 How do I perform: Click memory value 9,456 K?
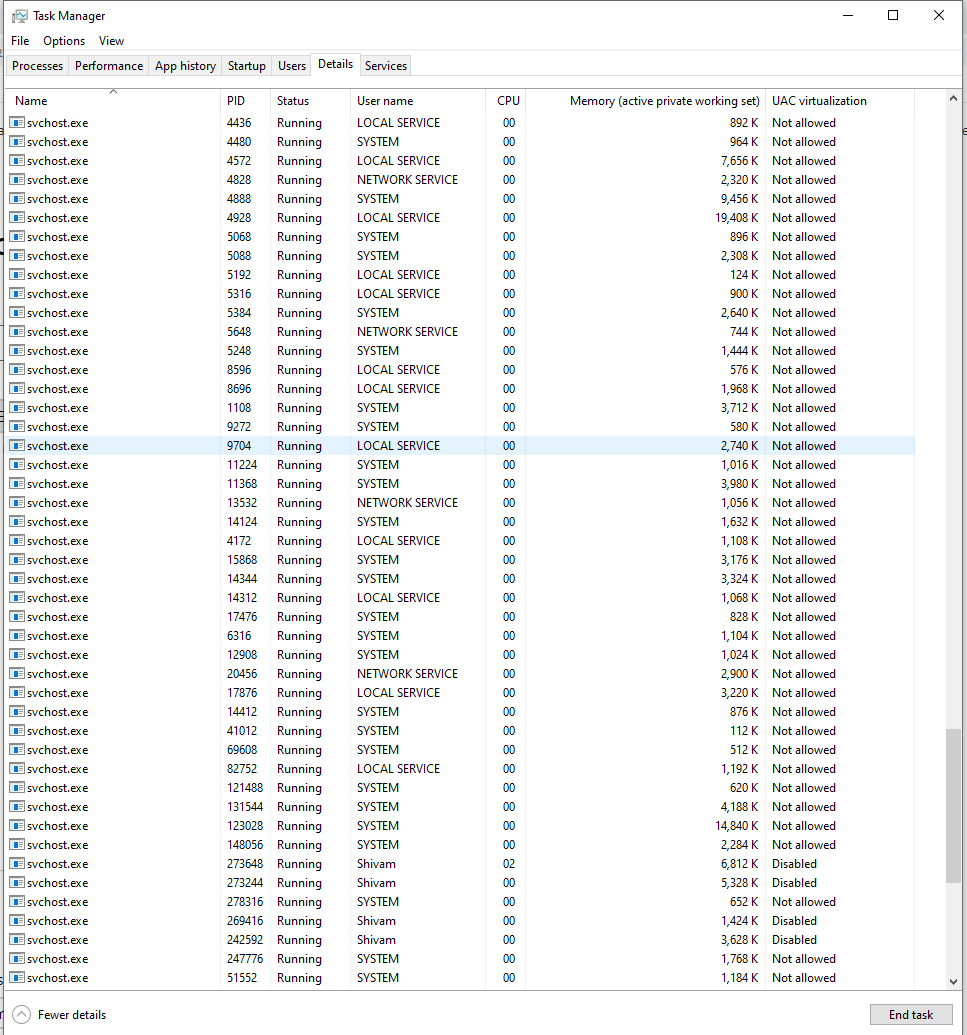point(739,199)
